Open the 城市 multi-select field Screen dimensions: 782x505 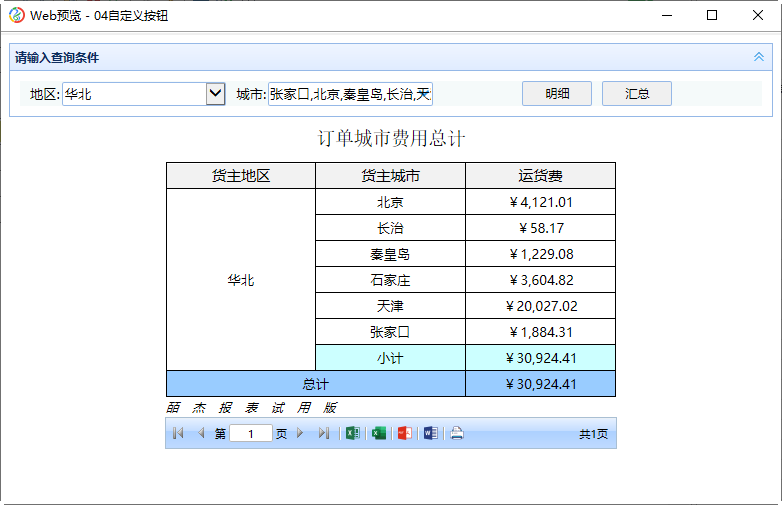click(x=350, y=94)
